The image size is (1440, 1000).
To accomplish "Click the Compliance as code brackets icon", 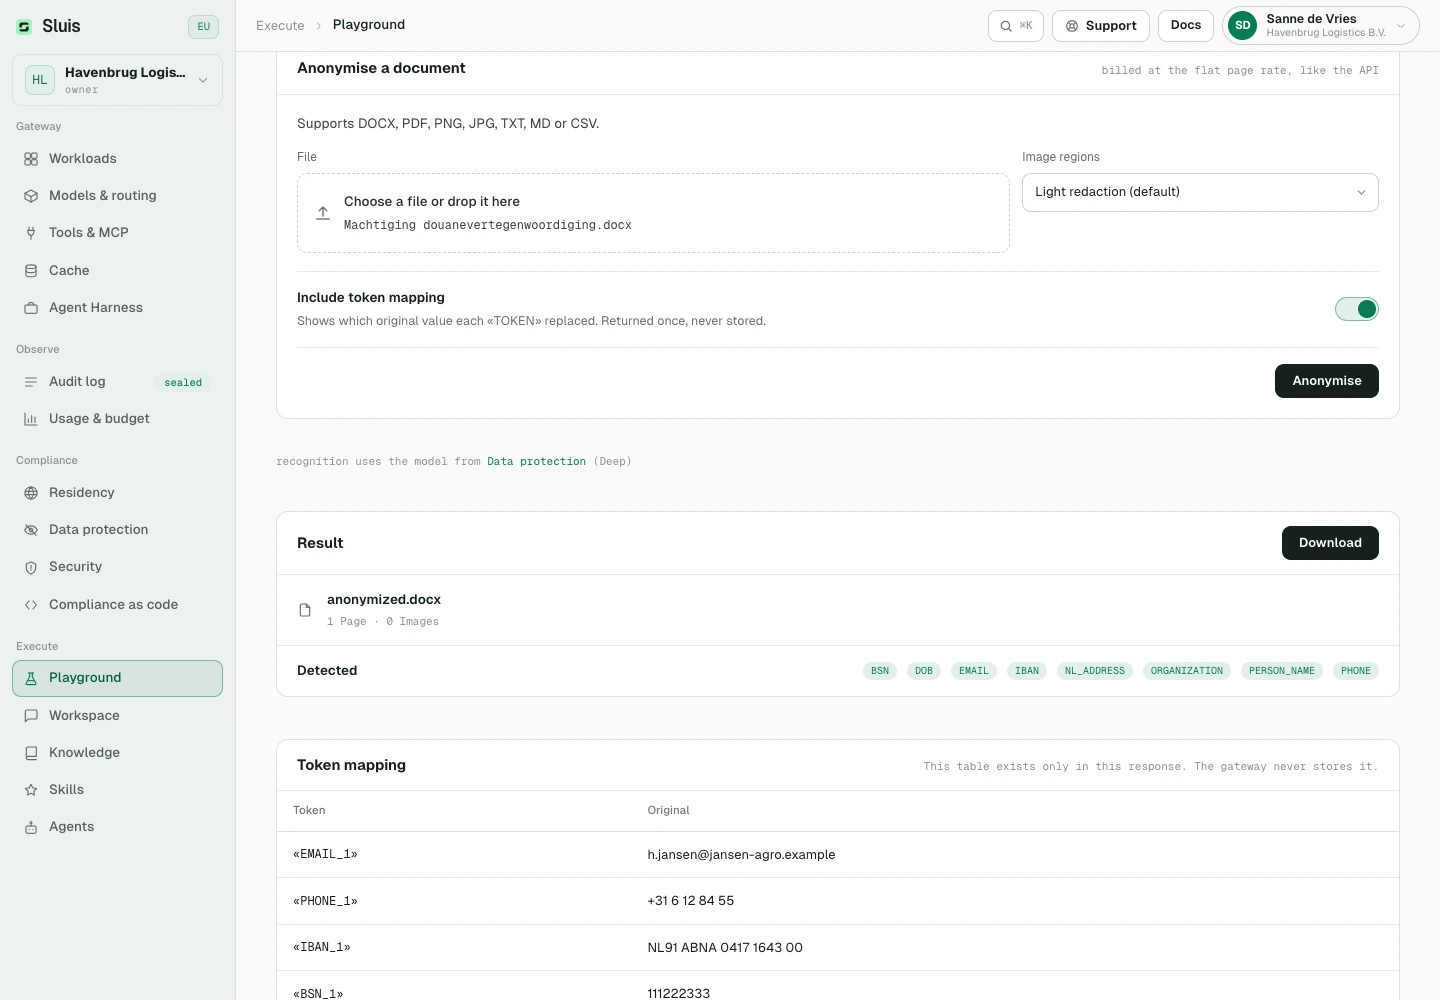I will [x=31, y=605].
